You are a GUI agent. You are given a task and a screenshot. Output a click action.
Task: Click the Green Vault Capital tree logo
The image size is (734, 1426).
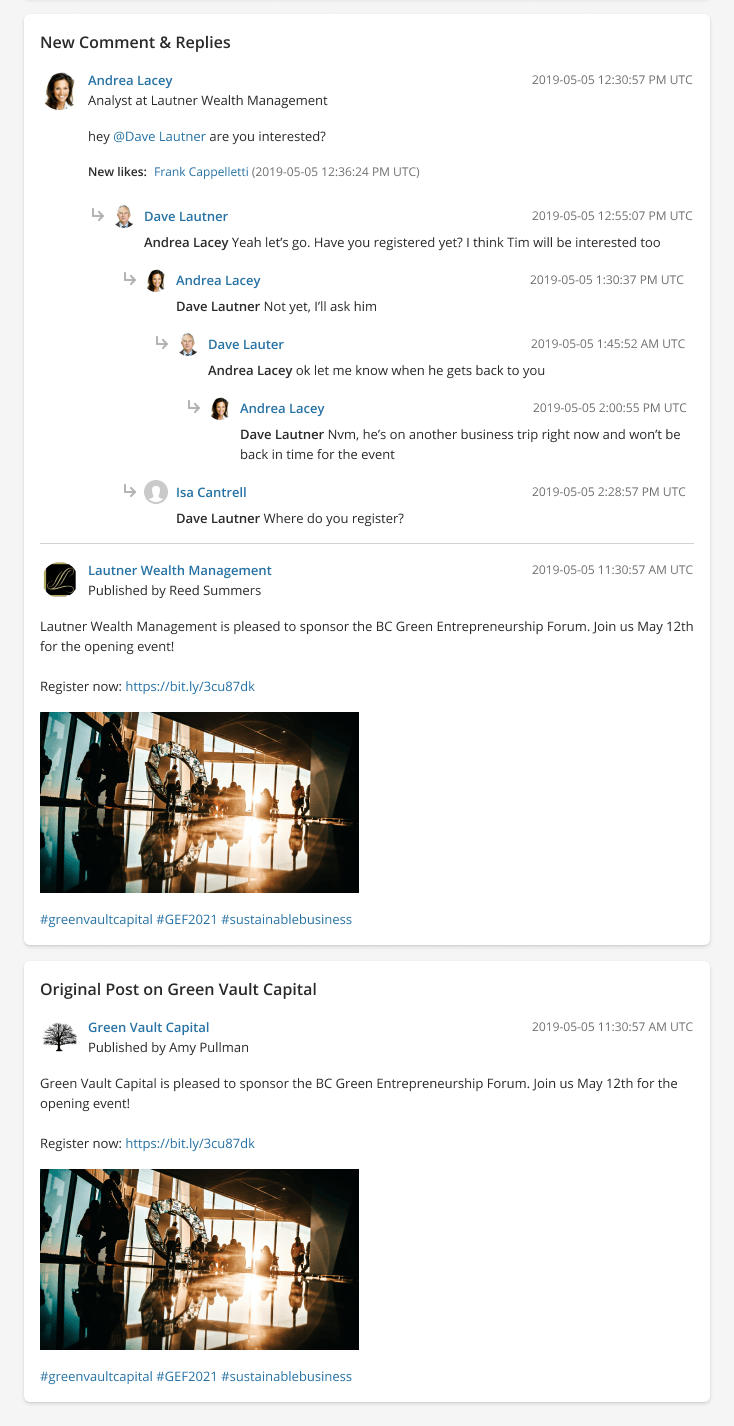[x=60, y=1037]
